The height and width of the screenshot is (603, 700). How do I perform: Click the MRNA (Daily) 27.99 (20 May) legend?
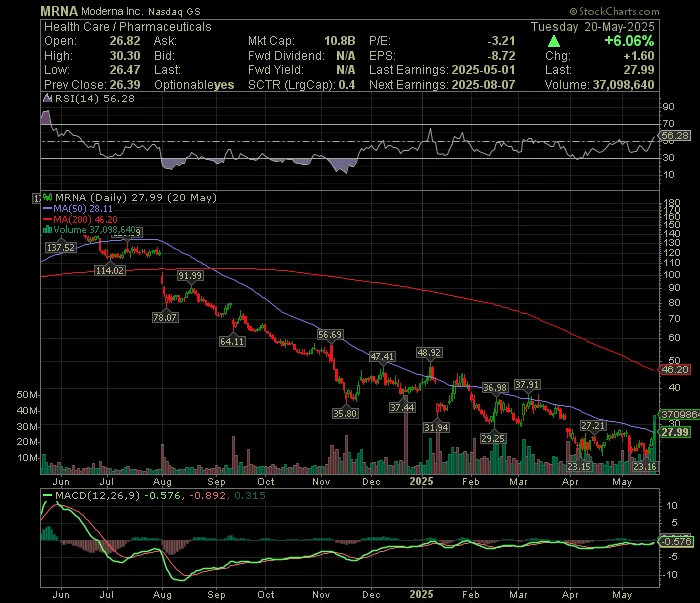point(136,198)
